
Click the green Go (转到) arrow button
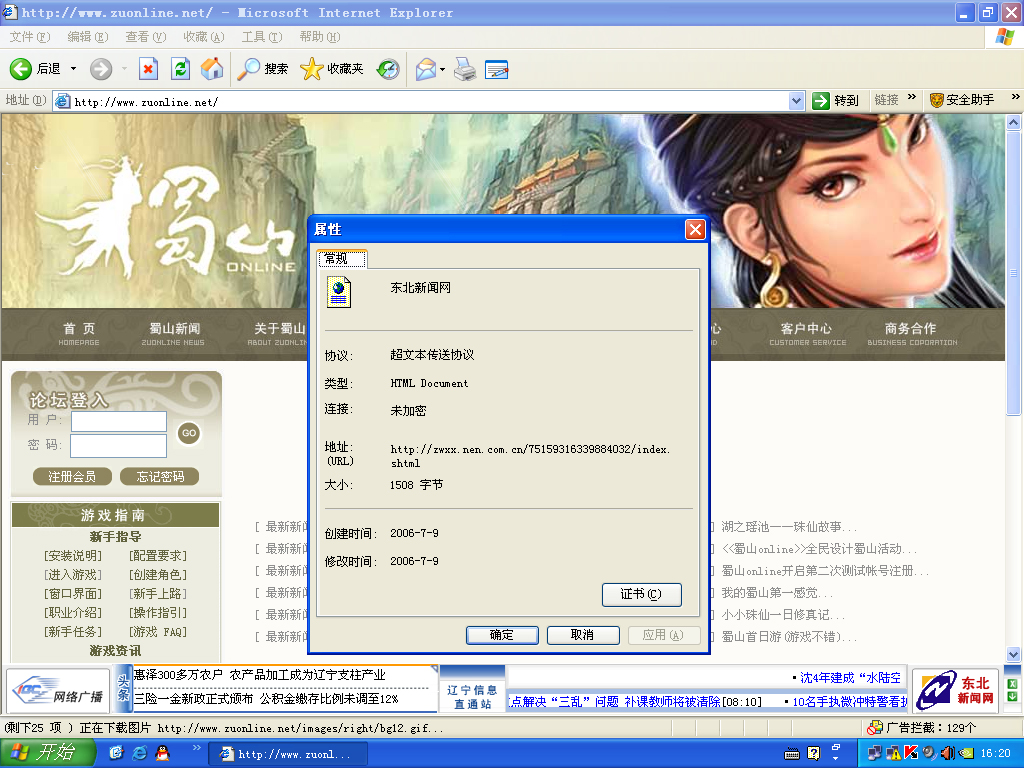821,101
